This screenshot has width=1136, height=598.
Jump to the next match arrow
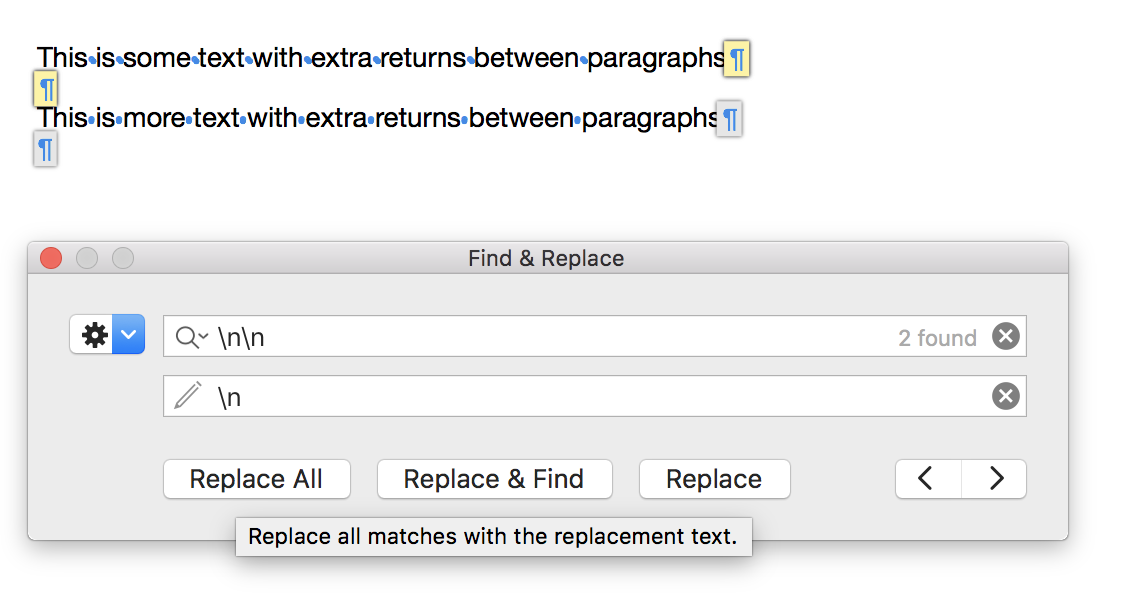pyautogui.click(x=995, y=479)
